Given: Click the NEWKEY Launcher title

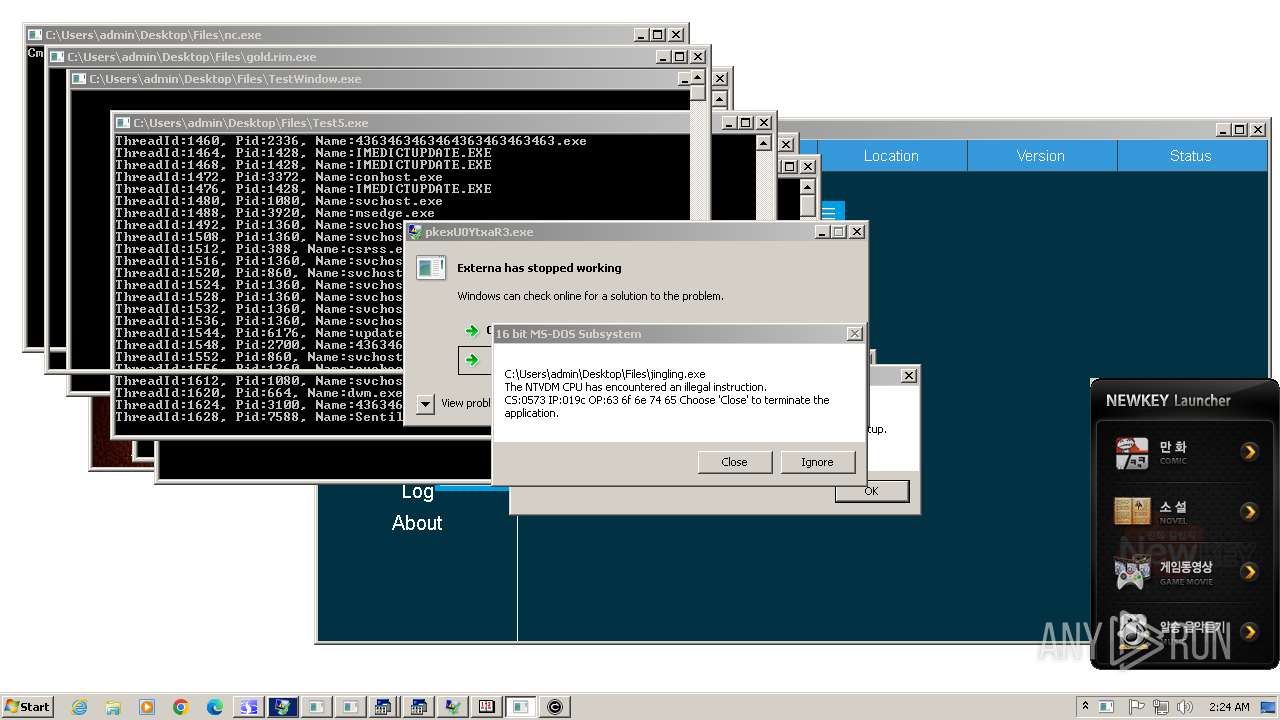Looking at the screenshot, I should pos(1168,400).
